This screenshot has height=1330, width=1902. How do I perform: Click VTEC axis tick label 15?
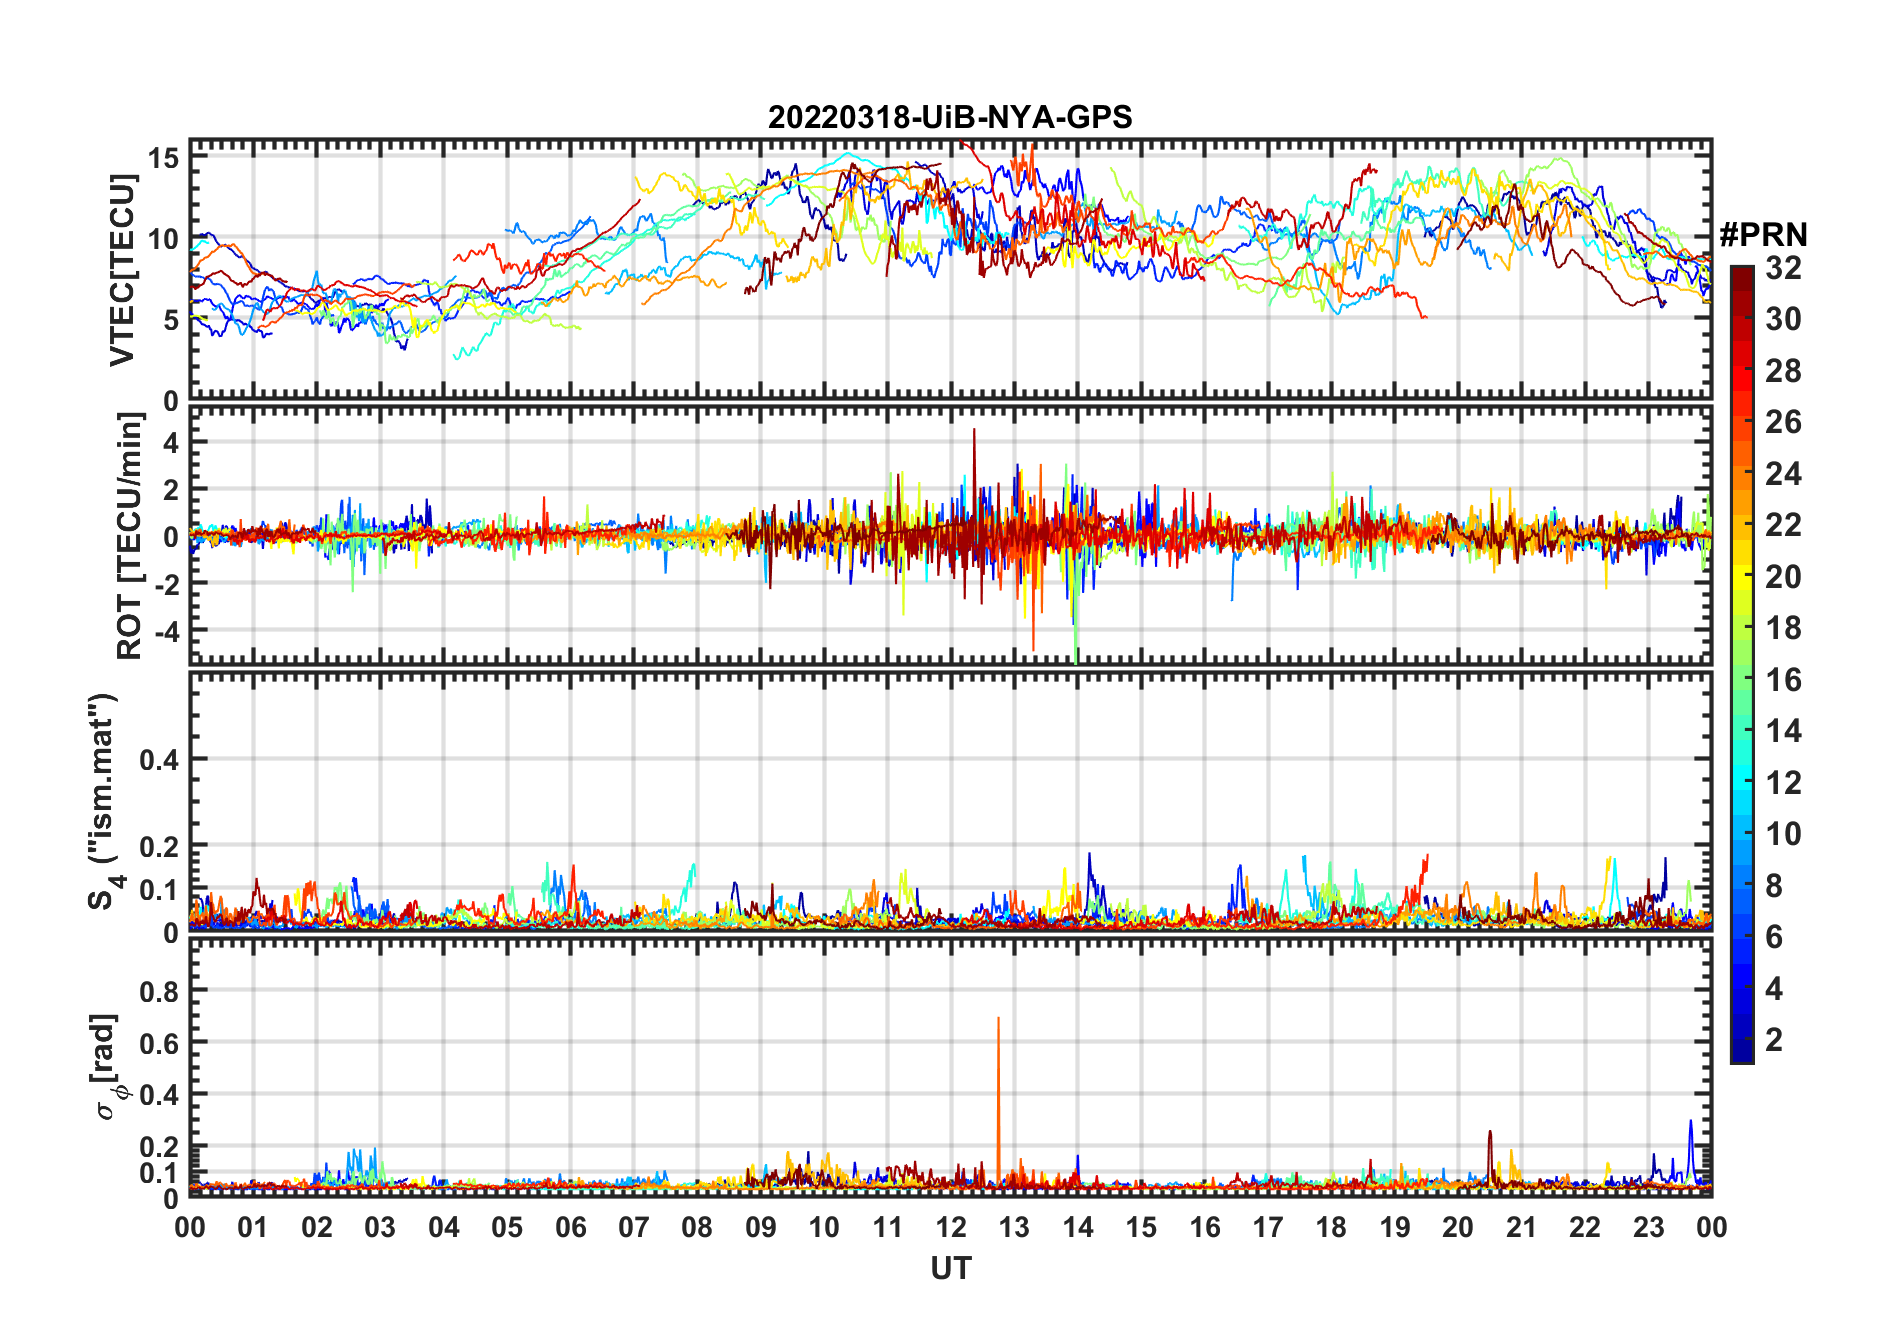point(164,158)
